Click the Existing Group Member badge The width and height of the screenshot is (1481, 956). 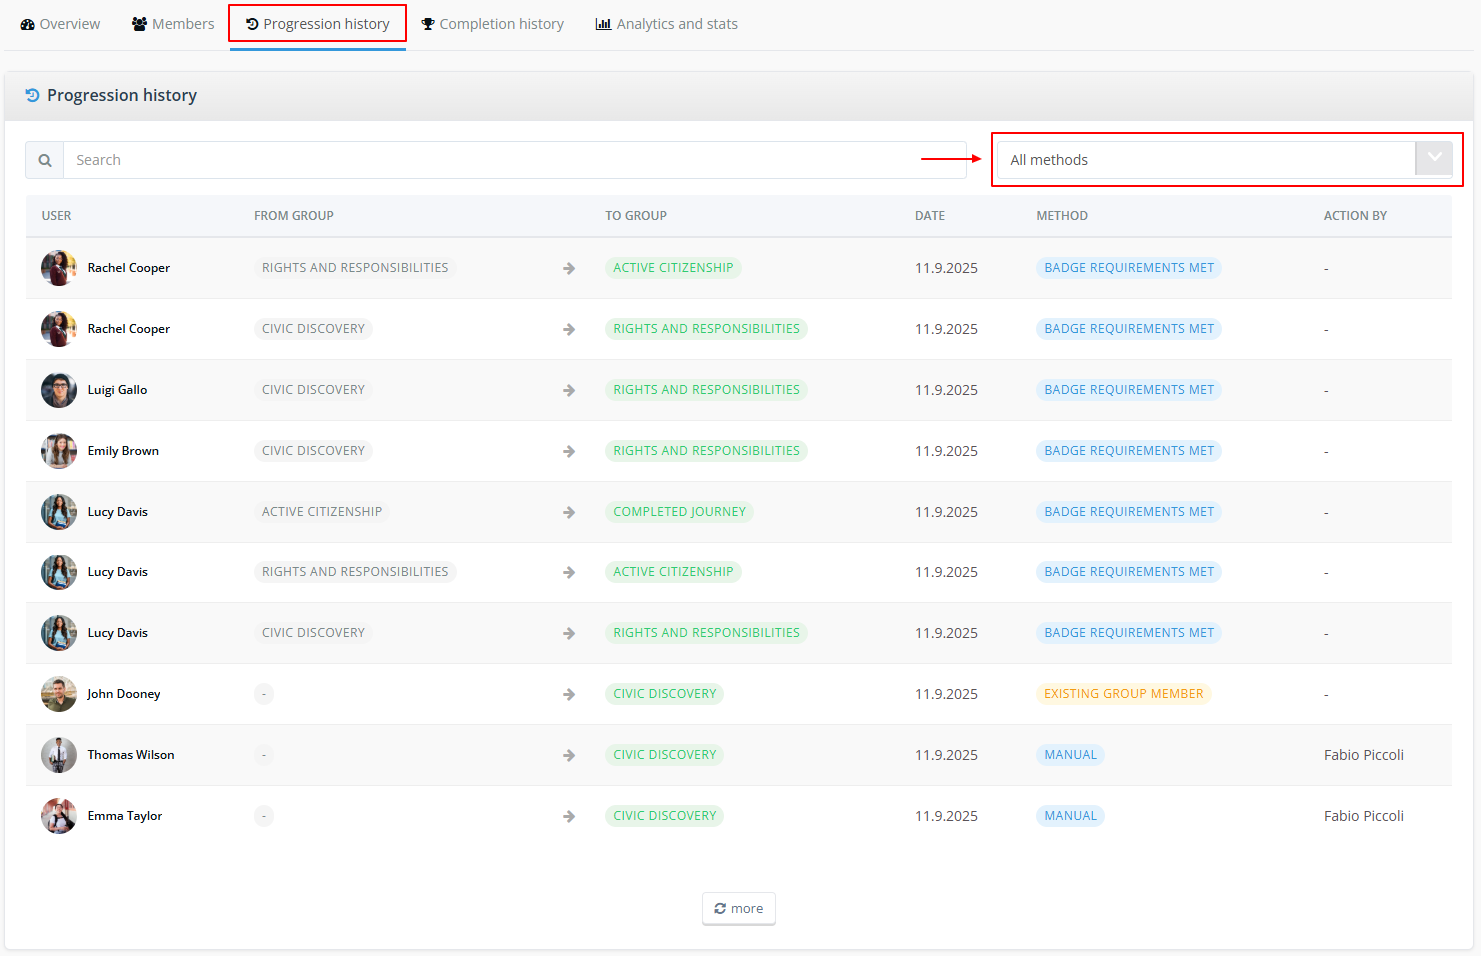[x=1124, y=694]
